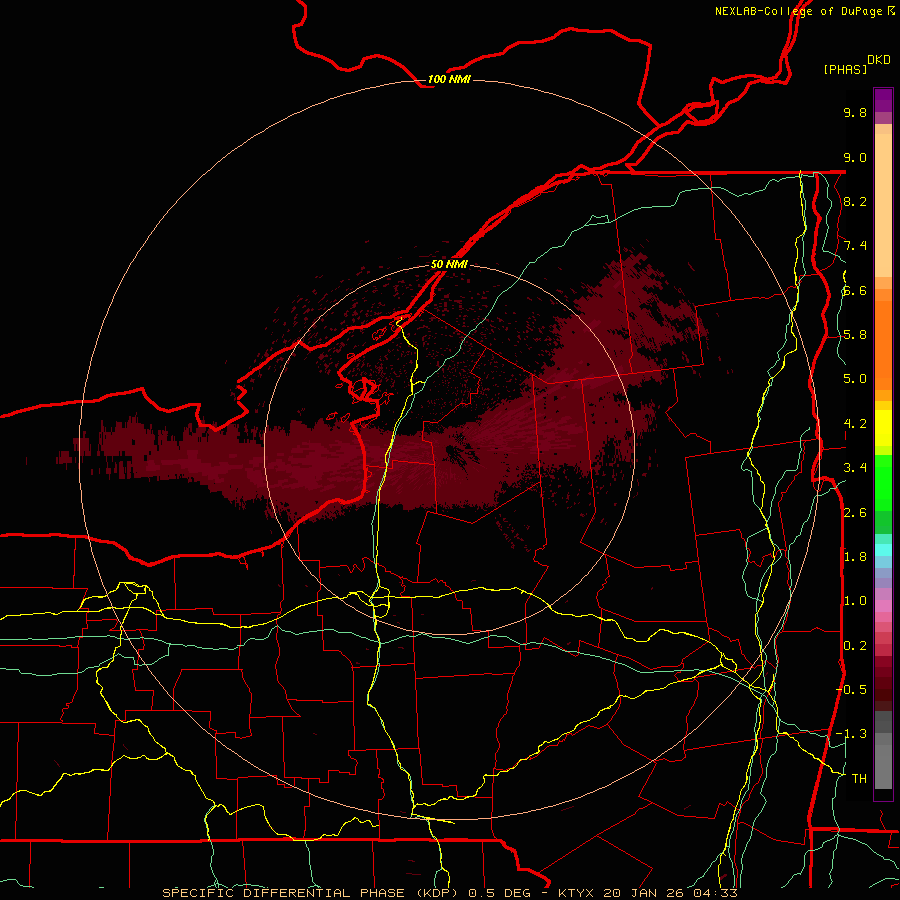Click the cyan band of the color bar
Screen dimensions: 900x900
[x=883, y=550]
